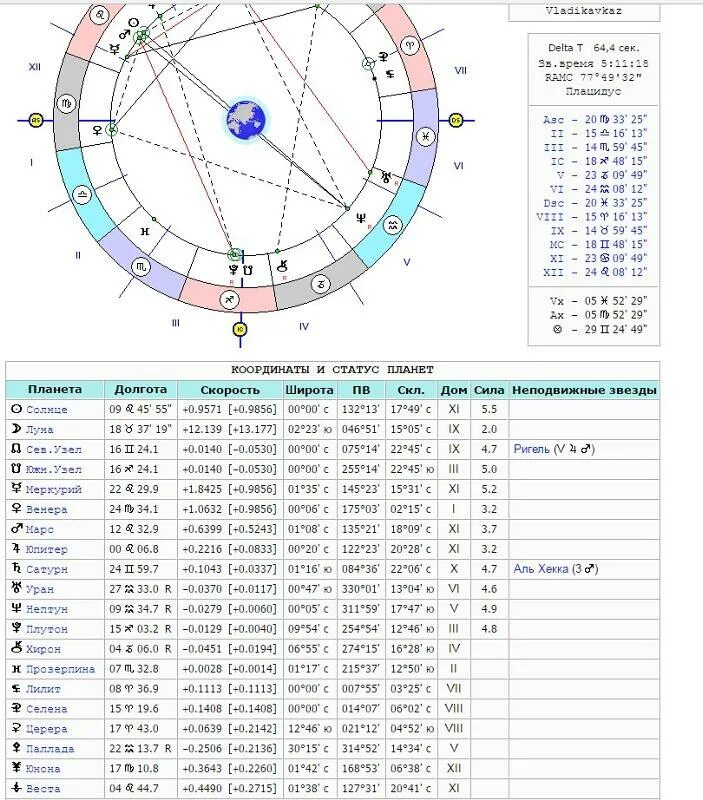Click the Saturn symbol in table row

tap(16, 568)
